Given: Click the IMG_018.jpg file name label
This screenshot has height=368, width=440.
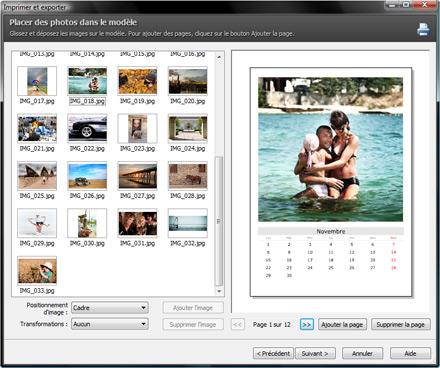Looking at the screenshot, I should 87,101.
